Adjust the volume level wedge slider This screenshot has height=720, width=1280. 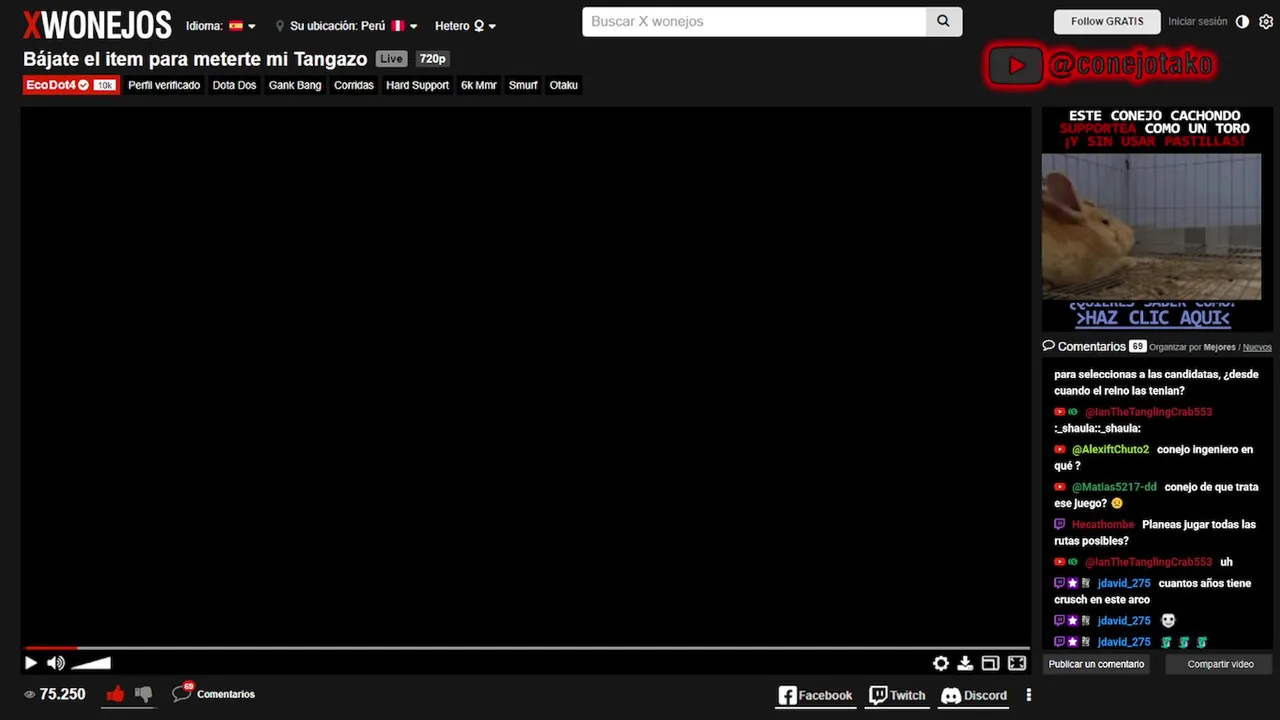91,663
